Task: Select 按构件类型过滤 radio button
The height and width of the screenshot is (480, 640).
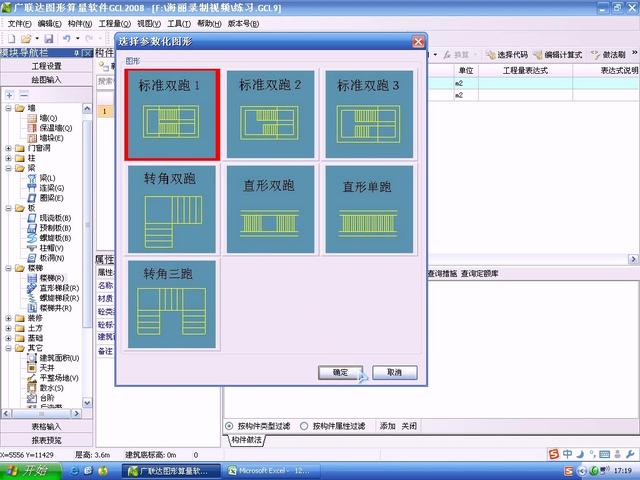Action: [x=231, y=425]
